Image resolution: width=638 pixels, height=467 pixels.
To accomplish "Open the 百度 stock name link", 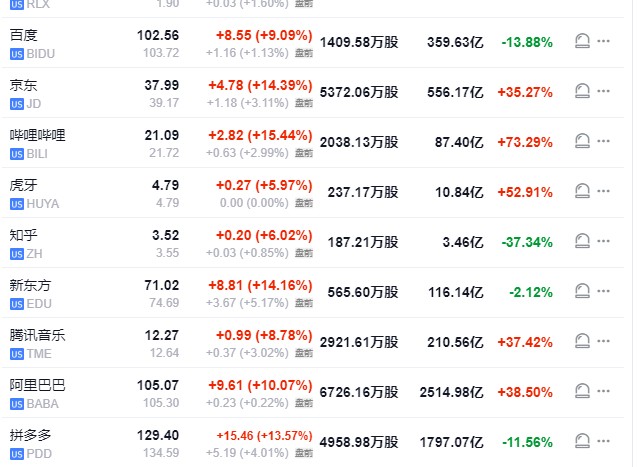I will [x=23, y=34].
